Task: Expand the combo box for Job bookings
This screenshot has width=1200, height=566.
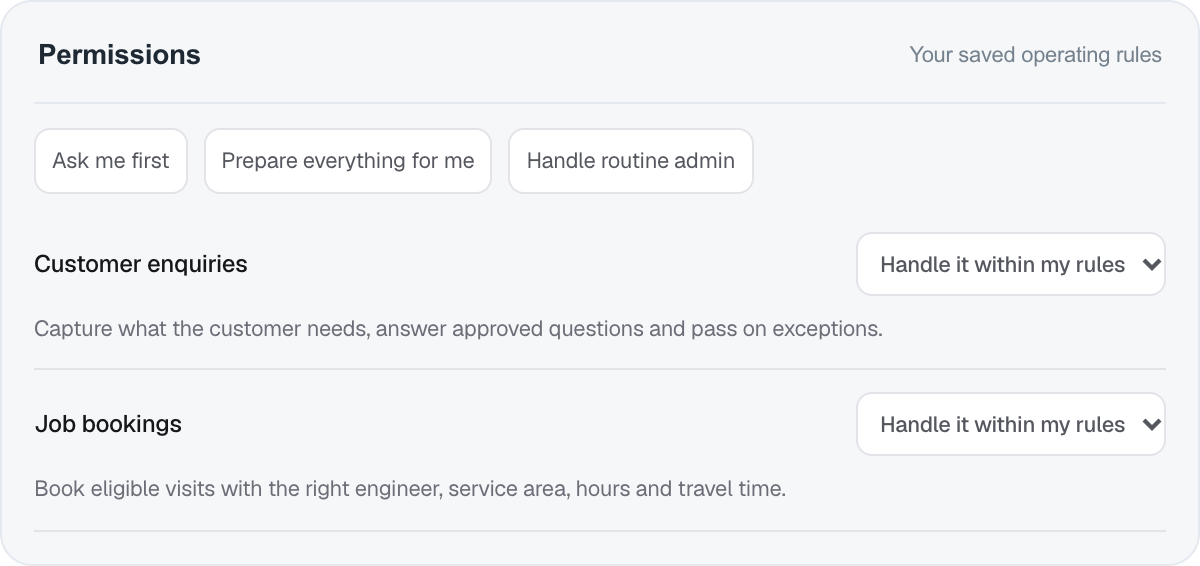Action: click(1011, 425)
